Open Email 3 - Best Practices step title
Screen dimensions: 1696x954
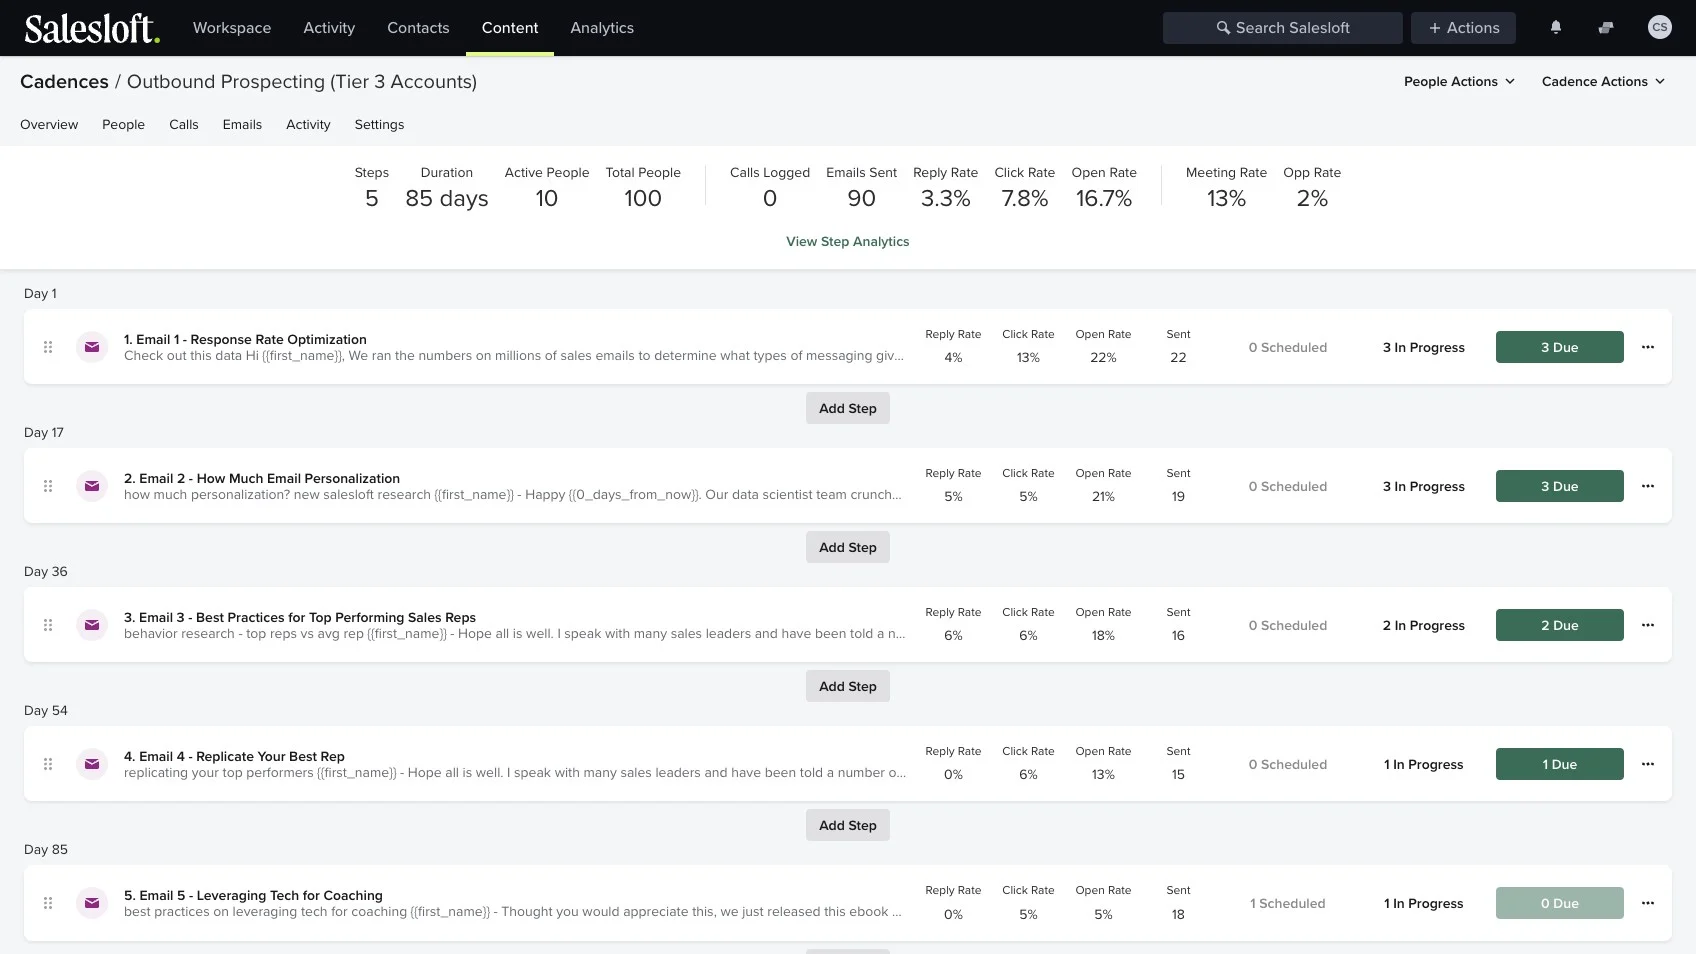tap(300, 618)
